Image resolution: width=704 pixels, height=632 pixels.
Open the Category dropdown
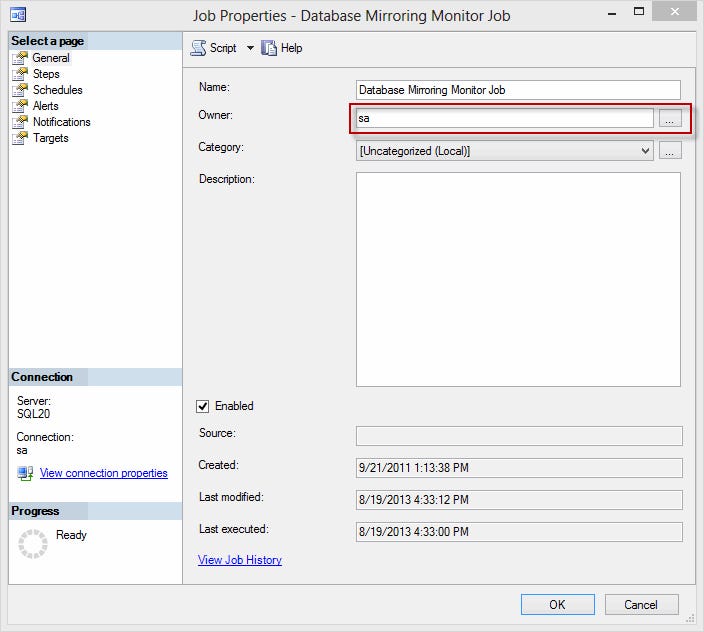click(645, 151)
